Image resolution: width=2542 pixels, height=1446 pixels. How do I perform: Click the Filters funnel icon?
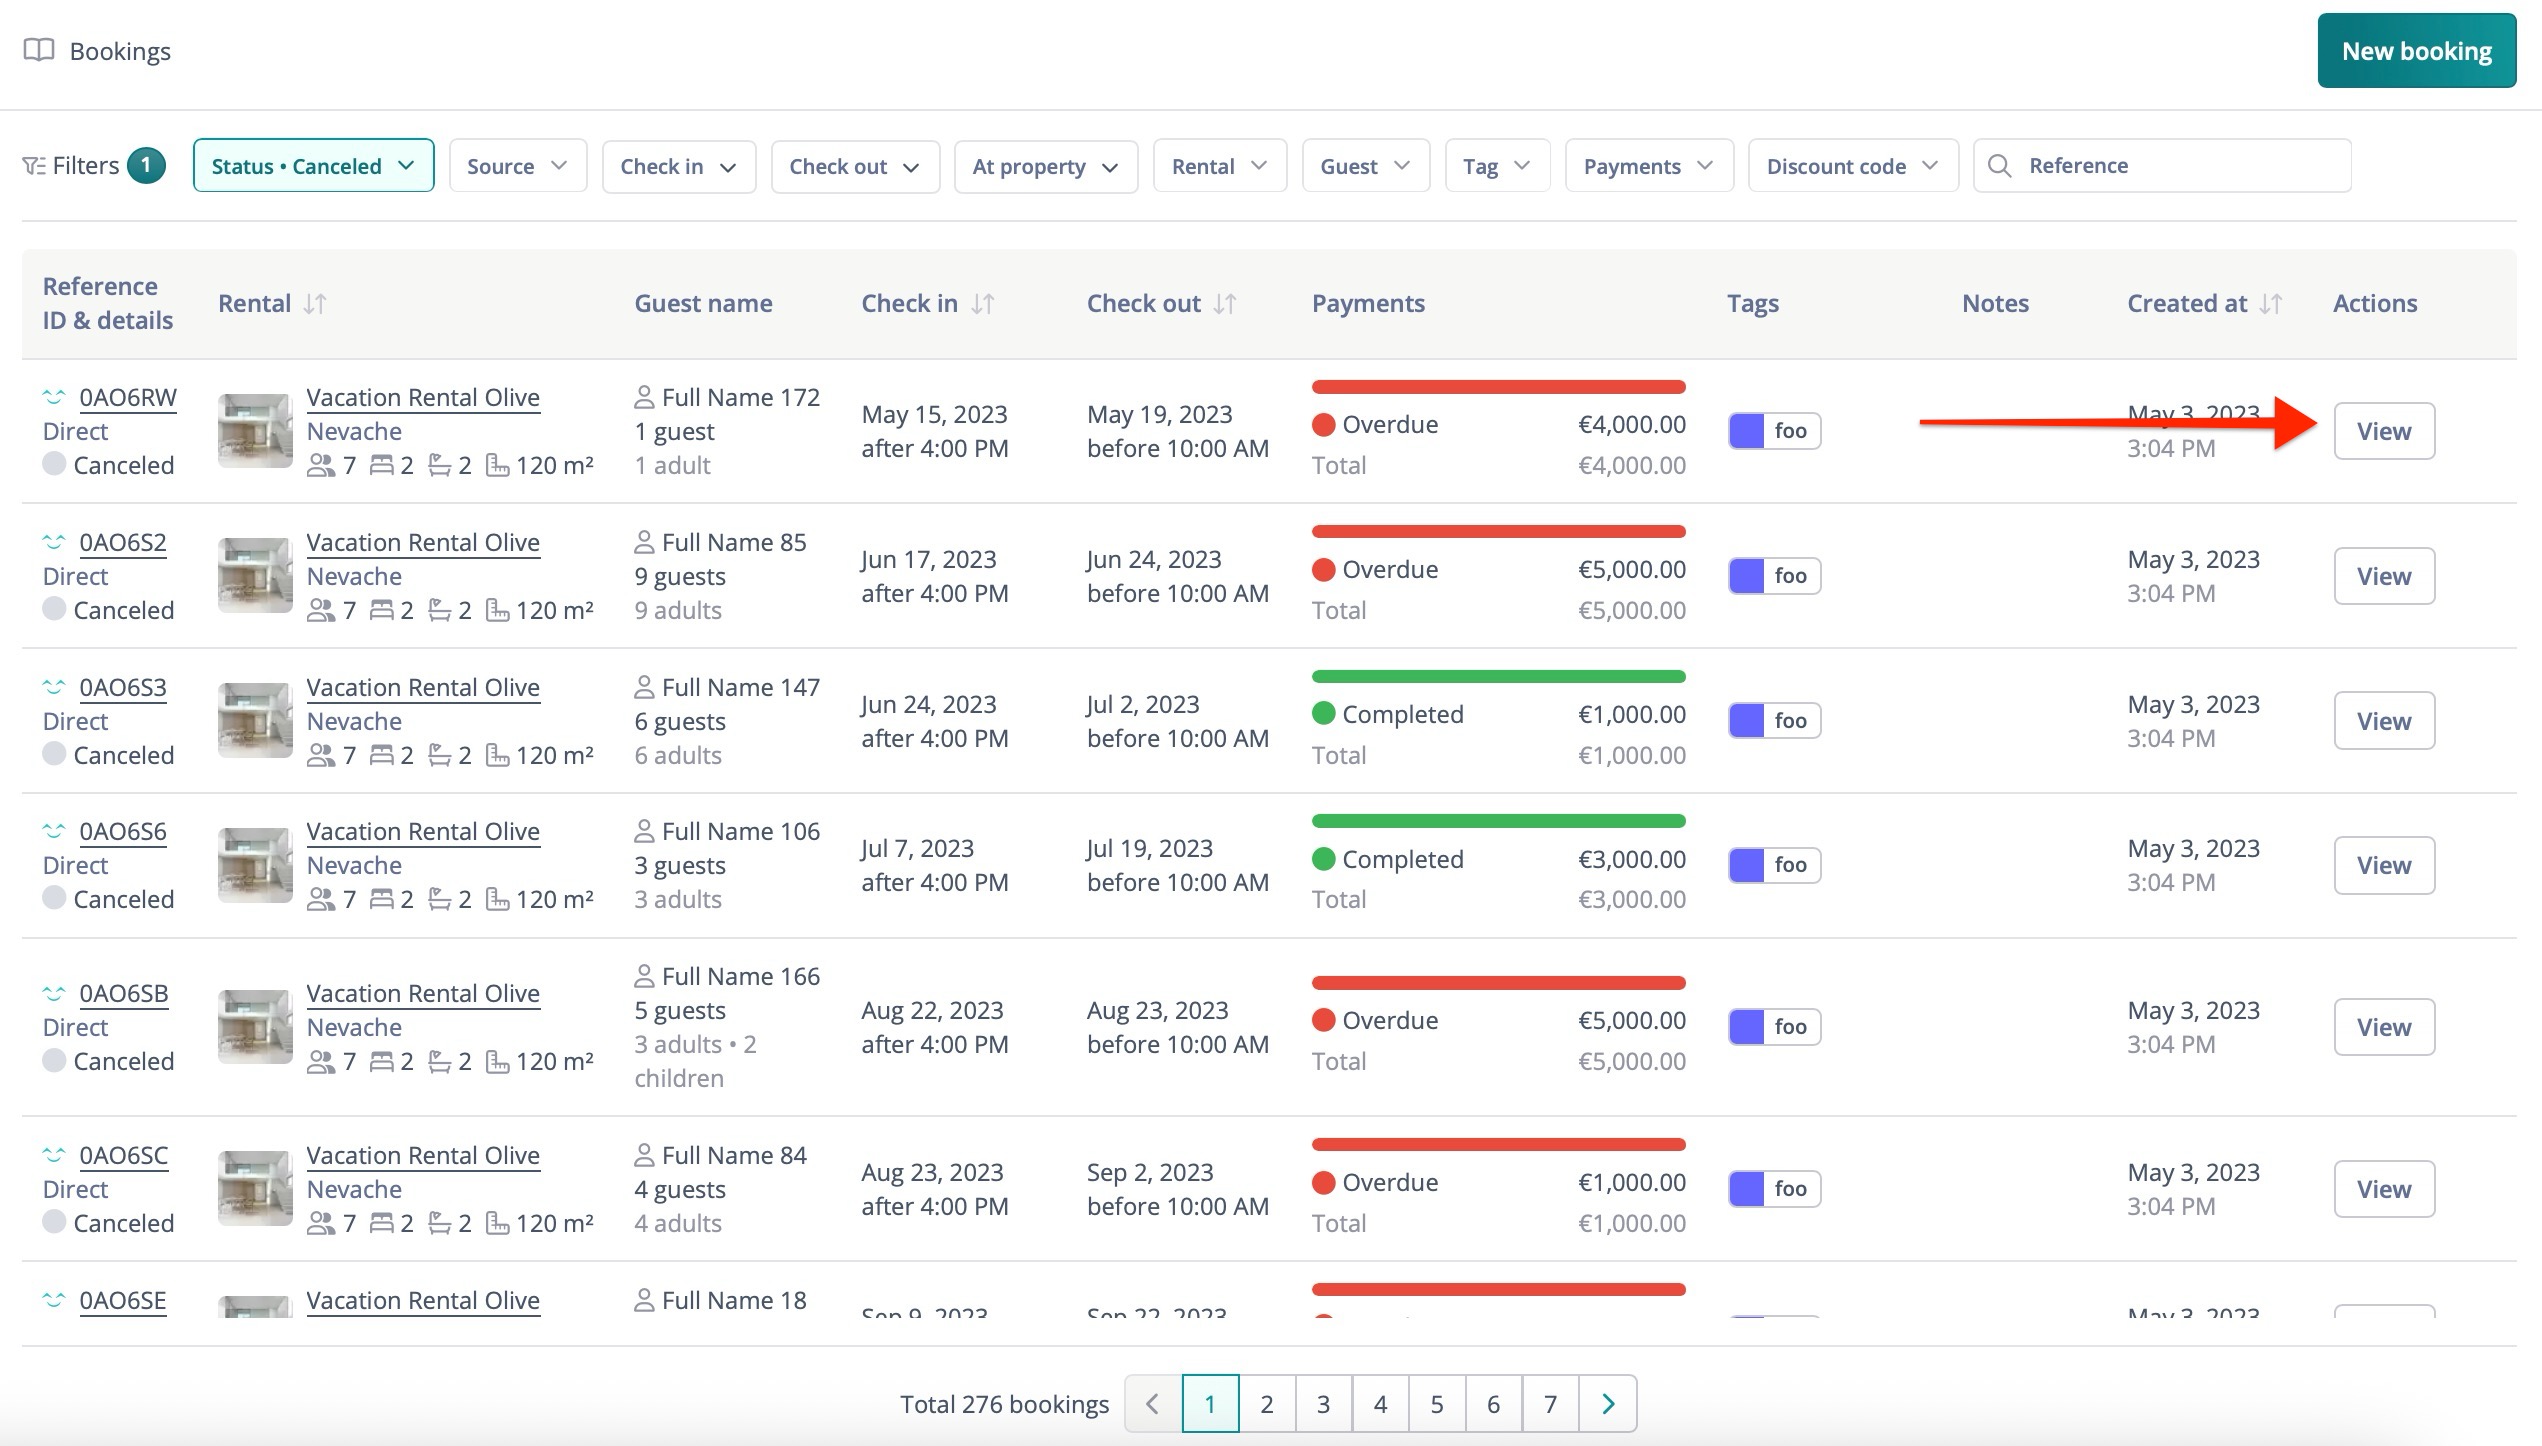[33, 166]
